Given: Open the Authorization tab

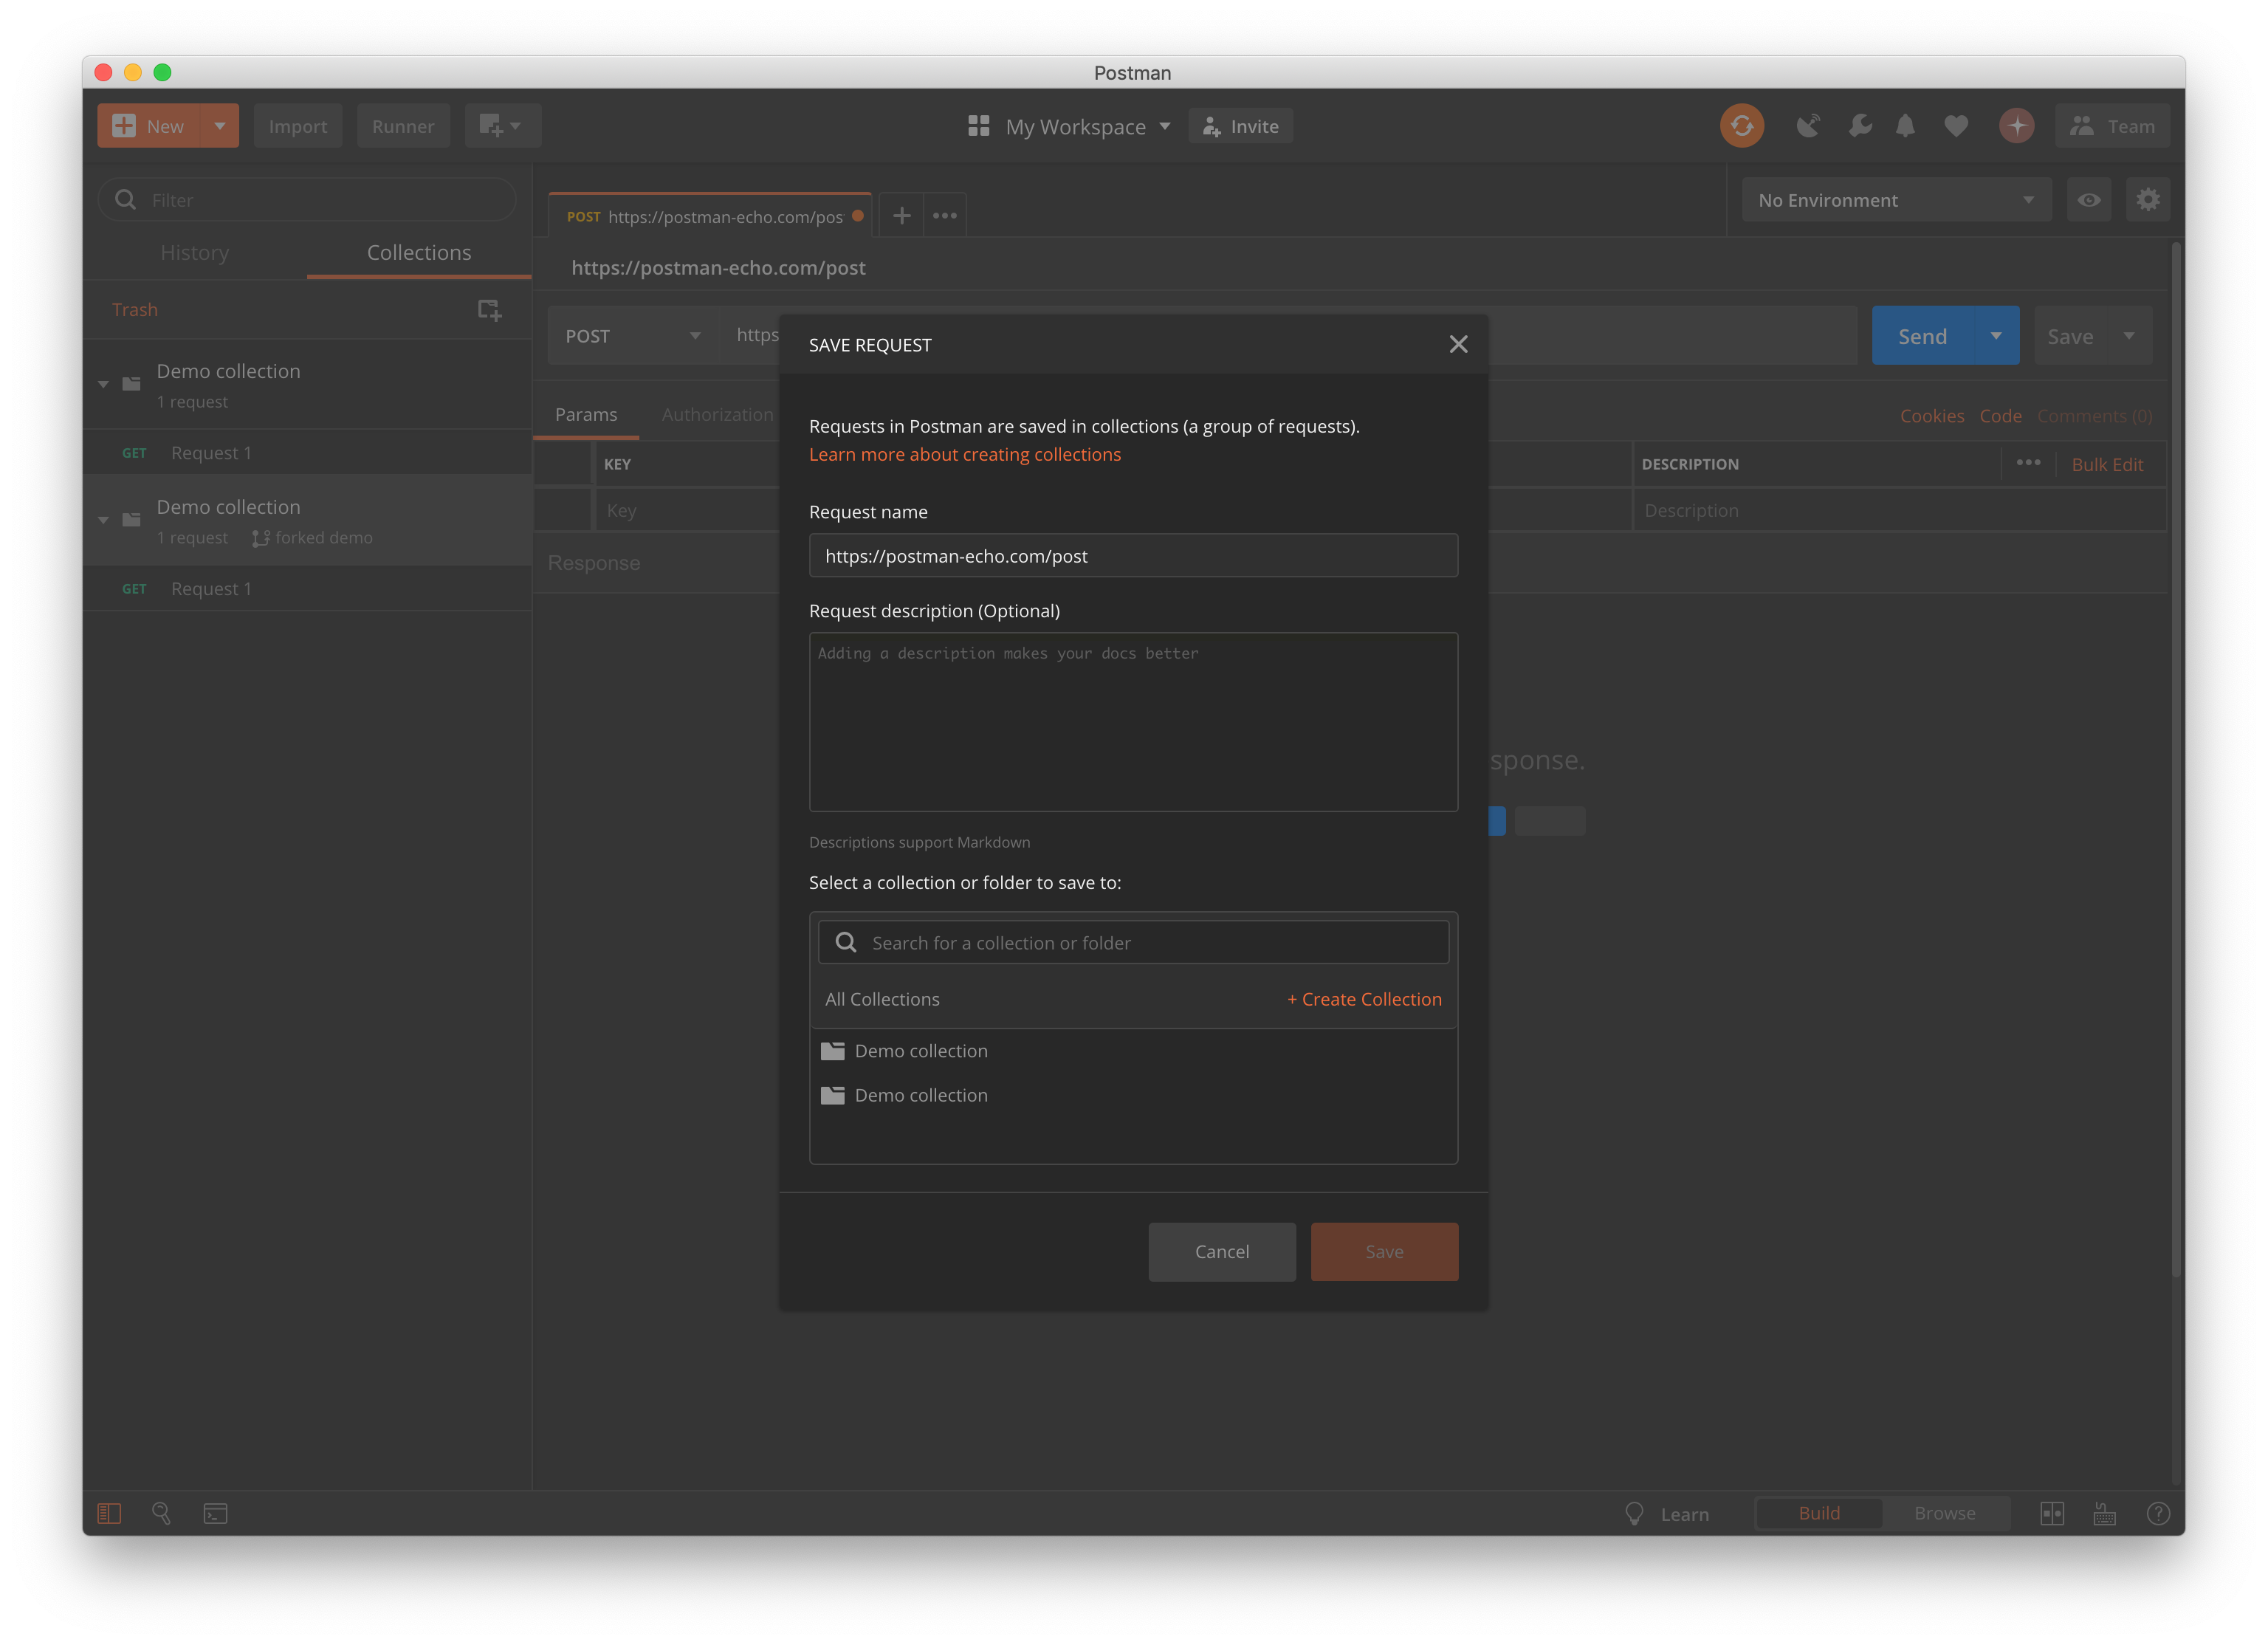Looking at the screenshot, I should 717,414.
